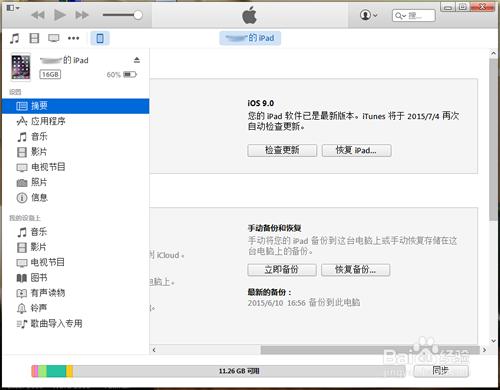500x390 pixels.
Task: Click the more options ellipsis icon
Action: [x=73, y=38]
